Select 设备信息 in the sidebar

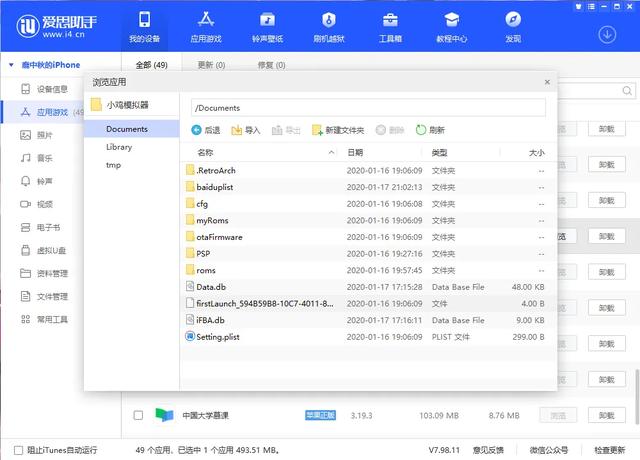[x=44, y=89]
